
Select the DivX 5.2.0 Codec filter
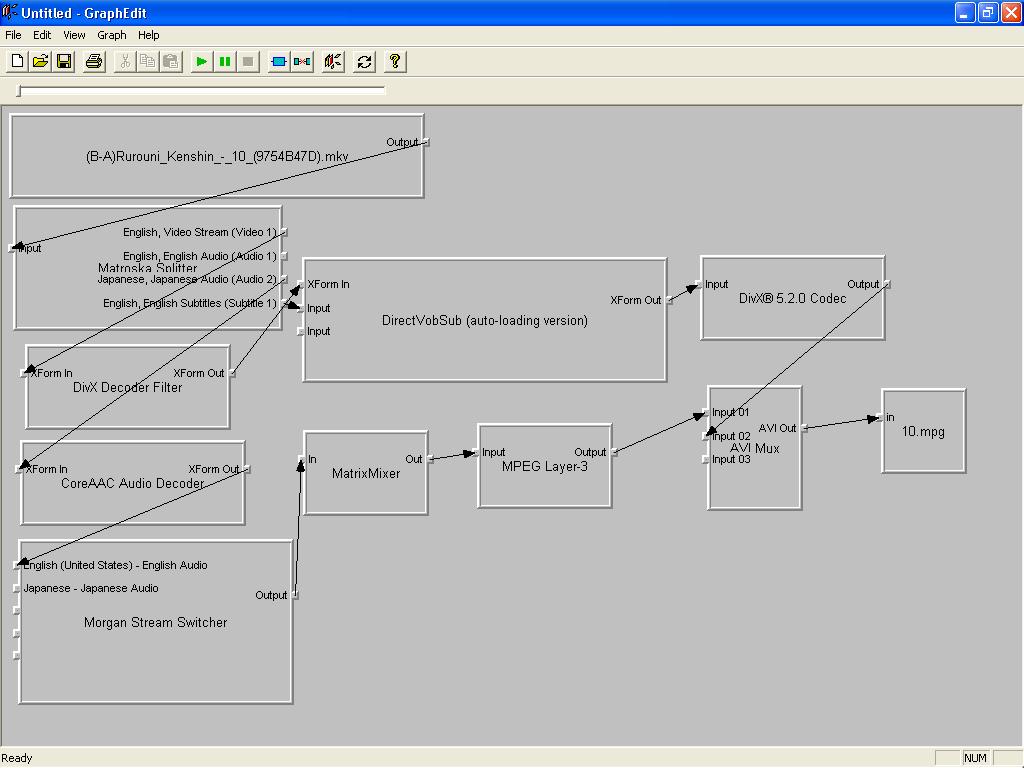point(792,298)
